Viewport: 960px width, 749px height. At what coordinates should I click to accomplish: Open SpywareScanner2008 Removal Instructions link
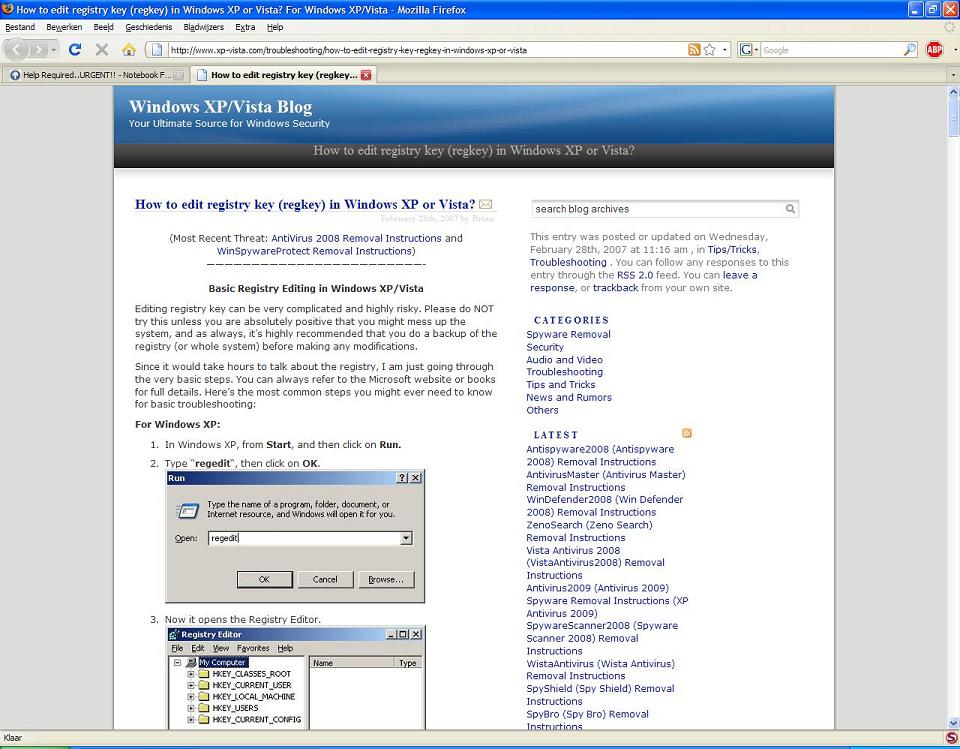[602, 638]
